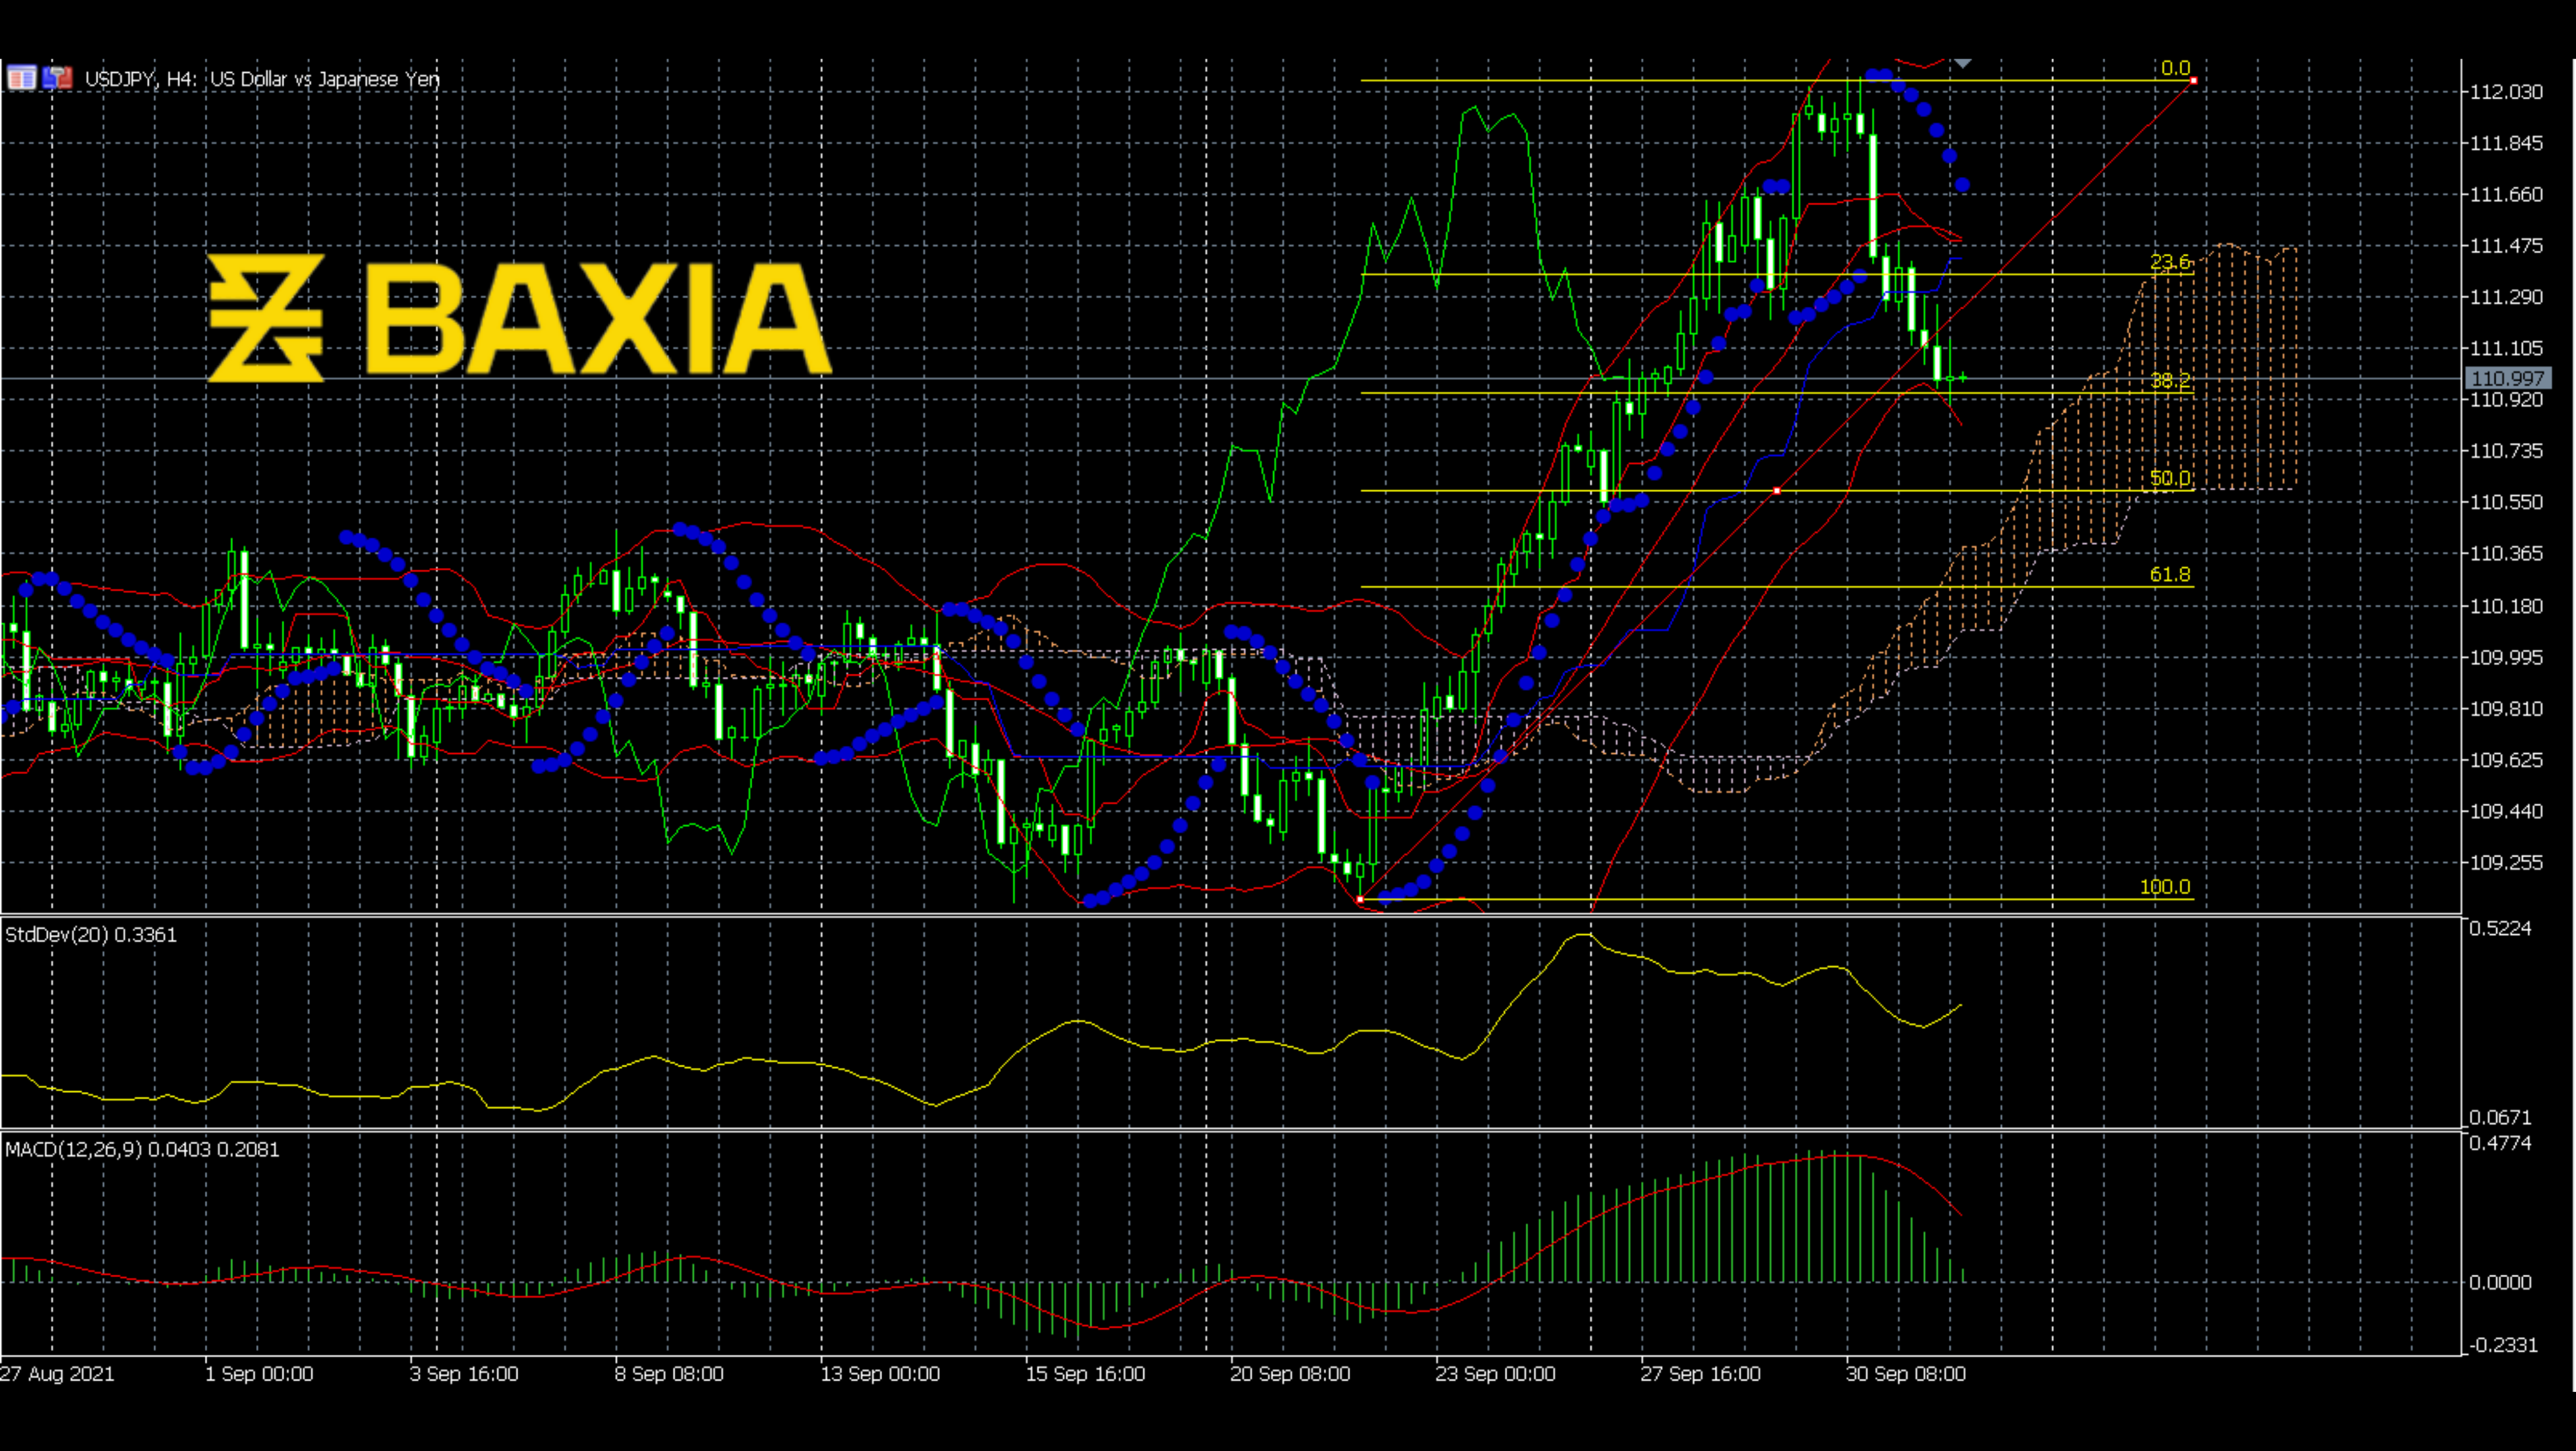Click the MACD scale value 0.4774

pyautogui.click(x=2500, y=1143)
